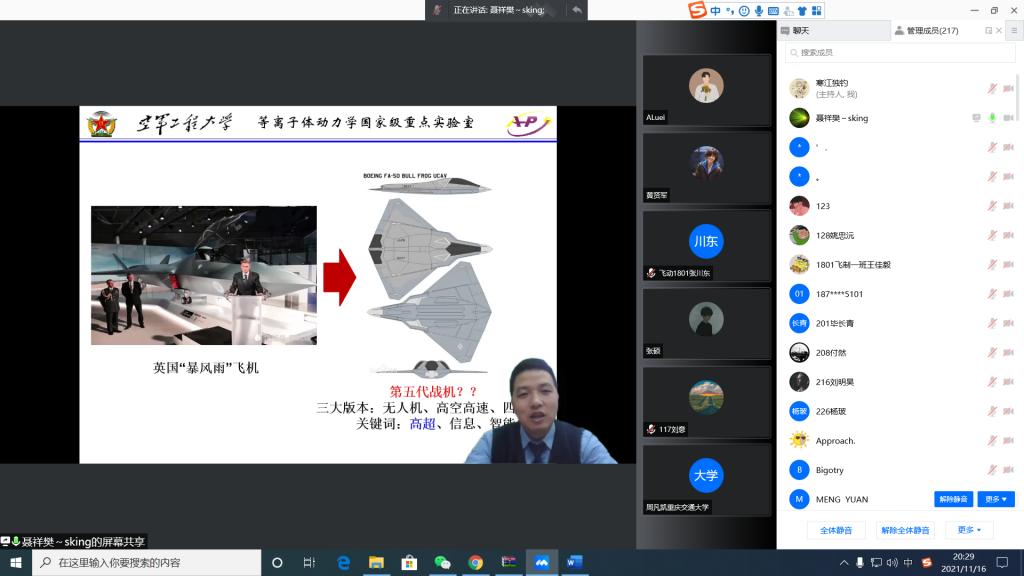This screenshot has width=1024, height=576.
Task: Select the 川东 participant video tile
Action: 706,245
